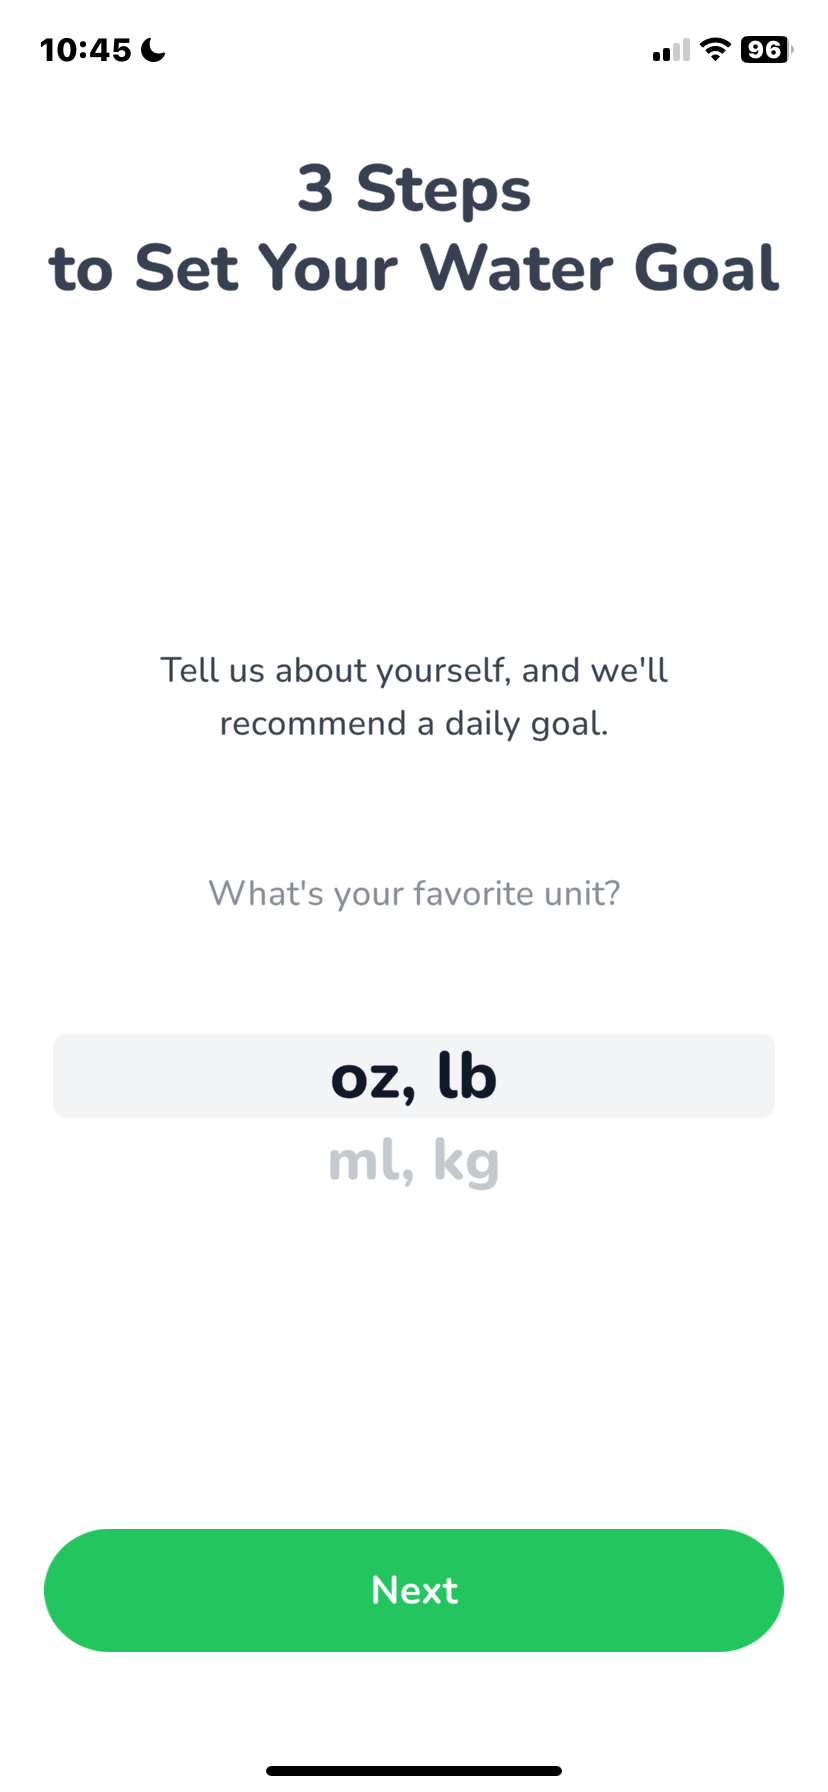
Task: Tap the Do Not Disturb moon icon
Action: (x=153, y=49)
